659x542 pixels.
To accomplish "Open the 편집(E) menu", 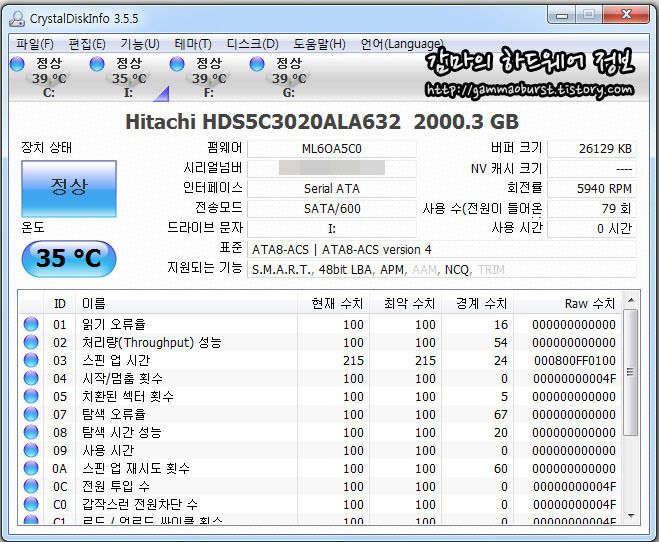I will pyautogui.click(x=87, y=44).
